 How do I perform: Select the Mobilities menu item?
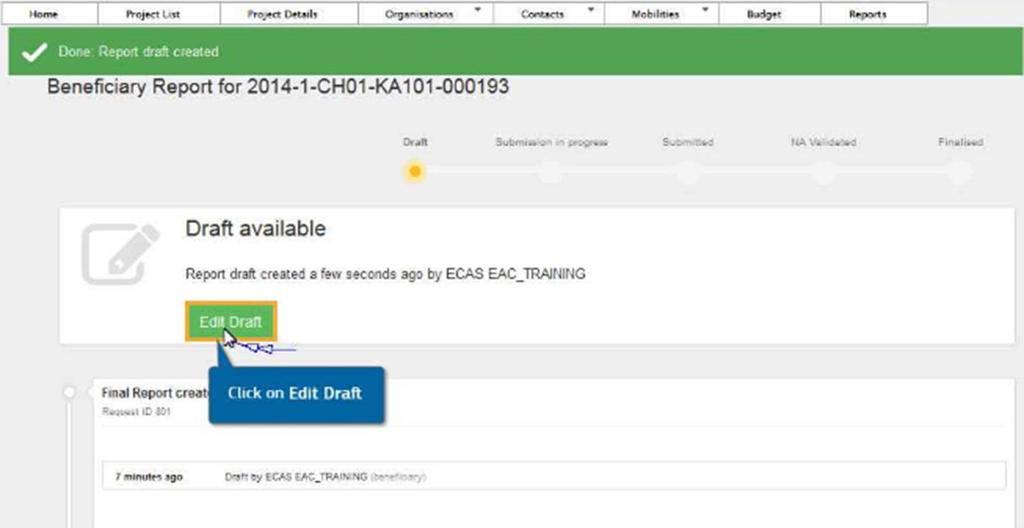(655, 14)
